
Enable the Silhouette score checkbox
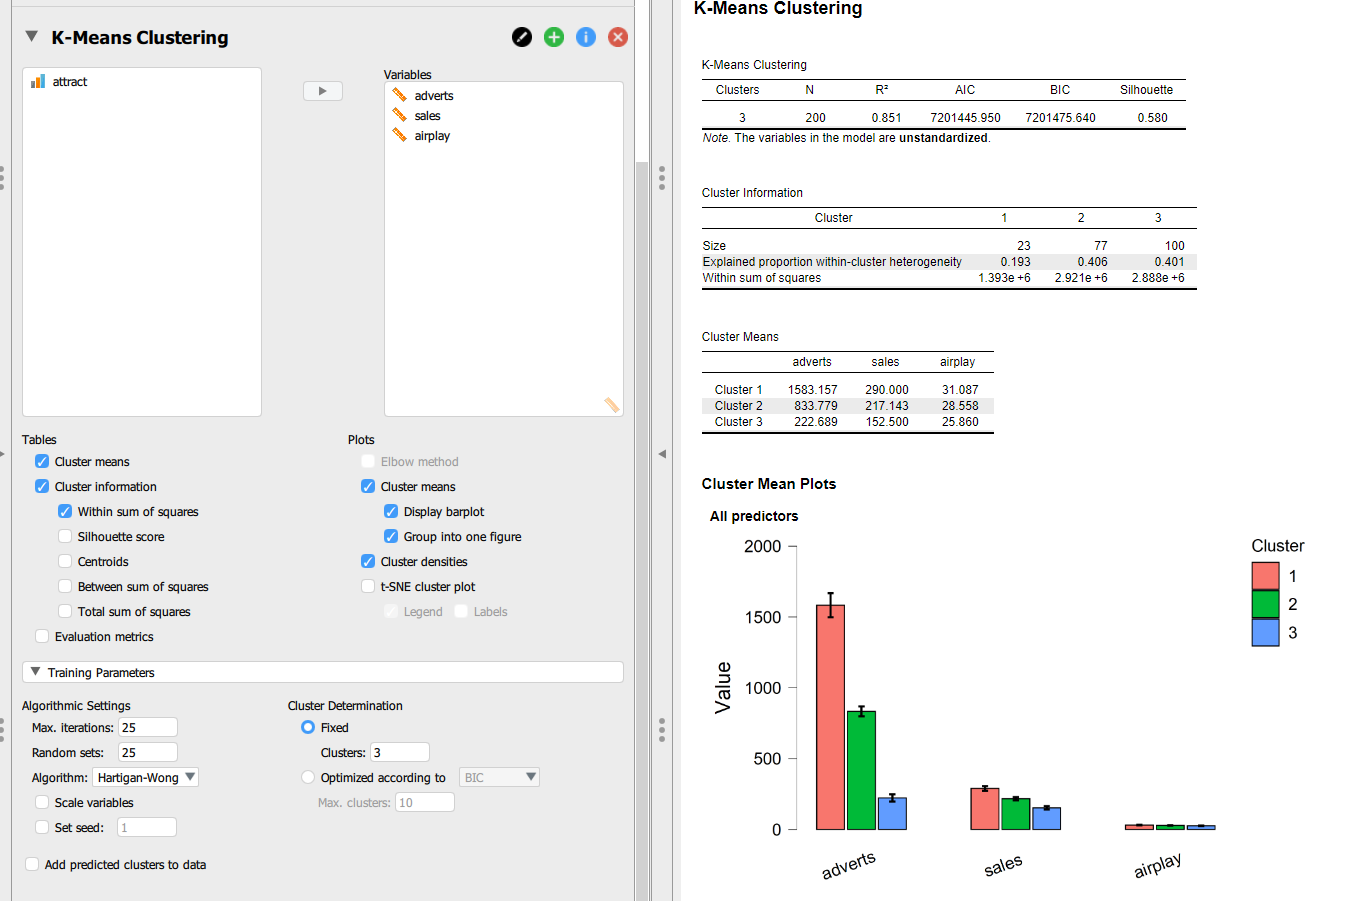[65, 536]
